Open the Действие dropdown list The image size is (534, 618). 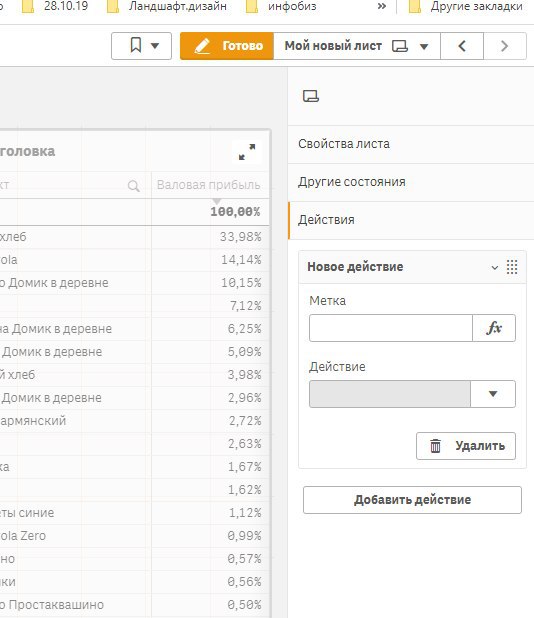point(412,394)
